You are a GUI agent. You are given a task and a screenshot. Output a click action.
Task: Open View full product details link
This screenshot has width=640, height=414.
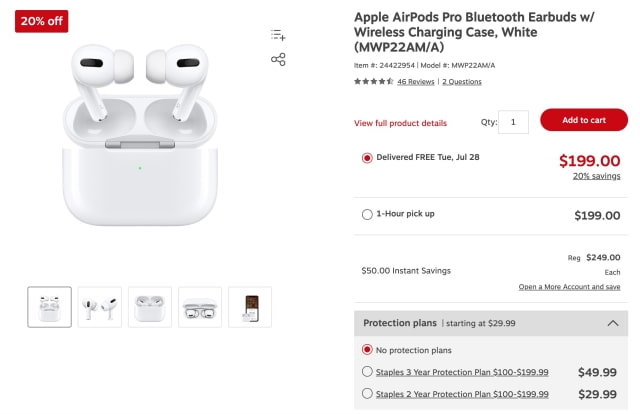pos(400,123)
